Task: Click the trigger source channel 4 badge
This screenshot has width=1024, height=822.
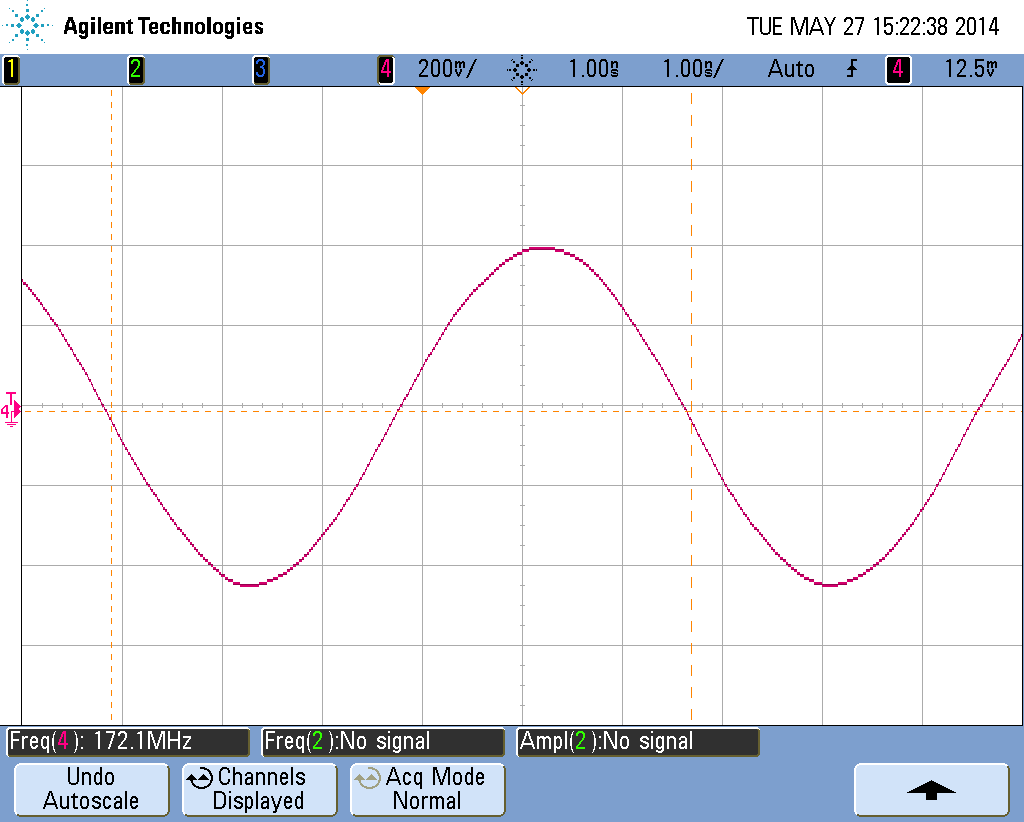Action: (898, 70)
